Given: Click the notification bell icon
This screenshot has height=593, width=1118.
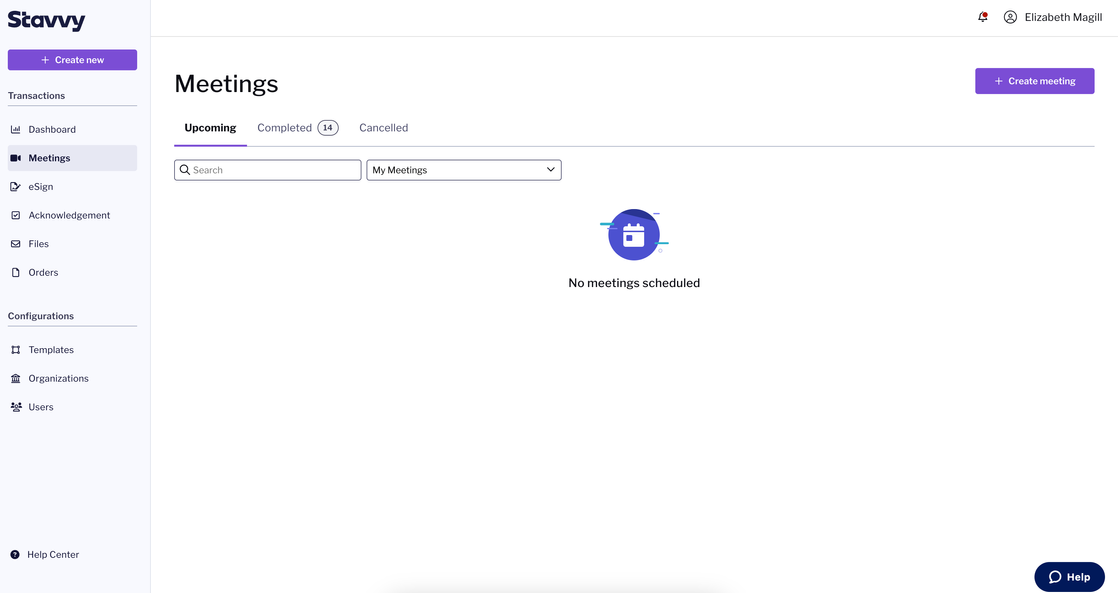Looking at the screenshot, I should 983,17.
